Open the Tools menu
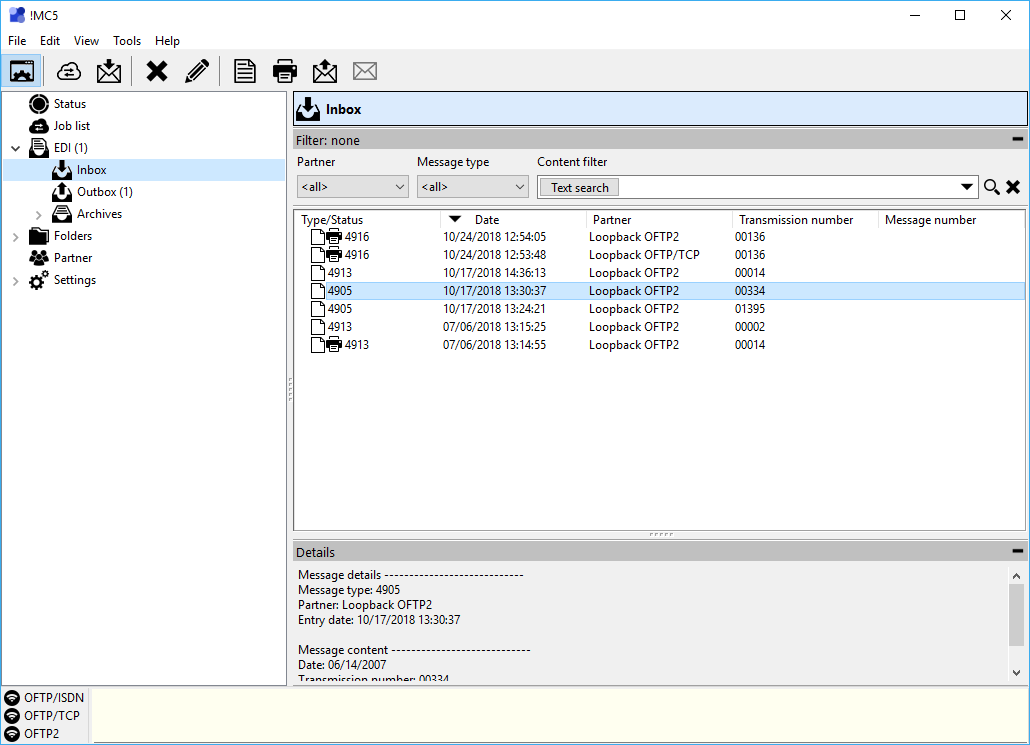Viewport: 1030px width, 745px height. pos(127,41)
